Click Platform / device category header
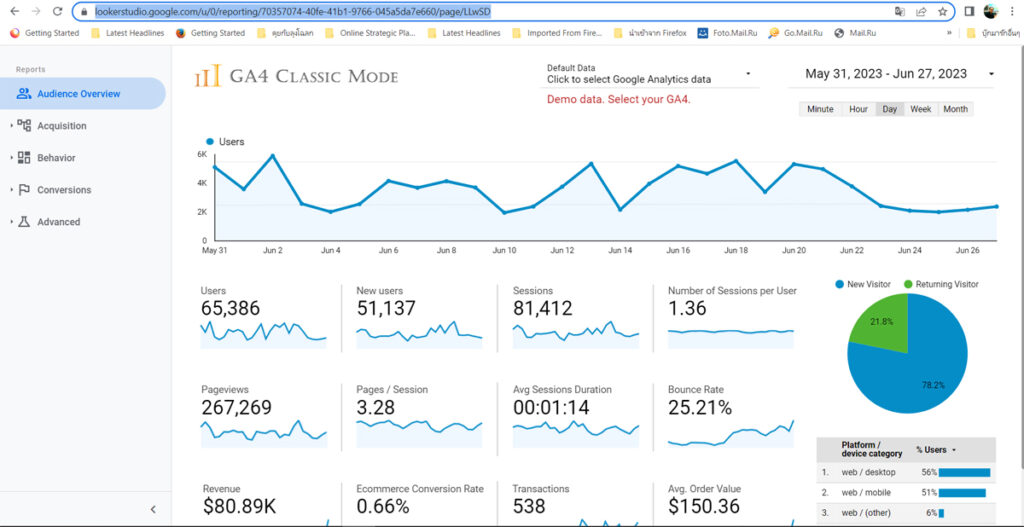Viewport: 1024px width, 527px height. pos(872,449)
